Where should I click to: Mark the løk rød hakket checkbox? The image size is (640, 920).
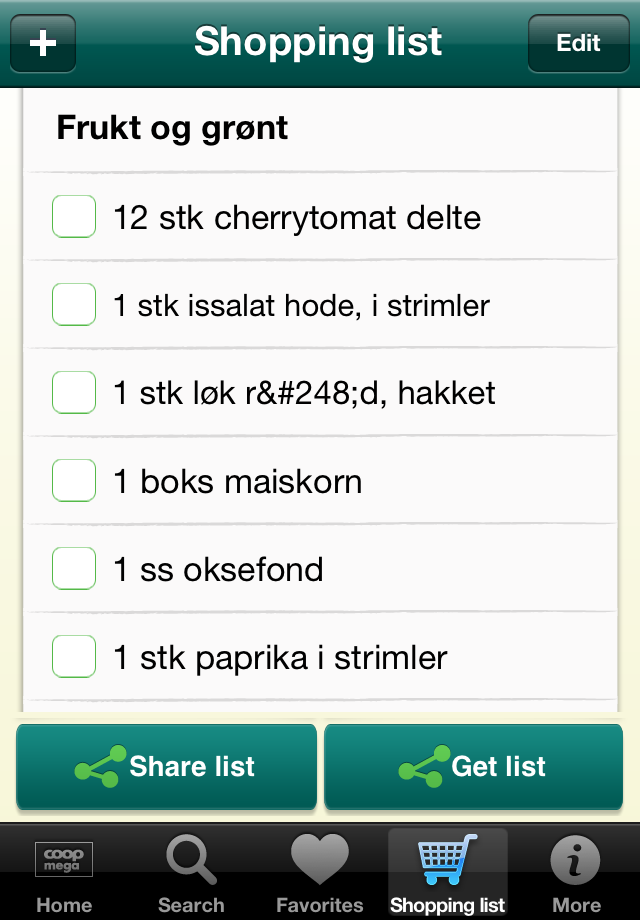coord(74,393)
